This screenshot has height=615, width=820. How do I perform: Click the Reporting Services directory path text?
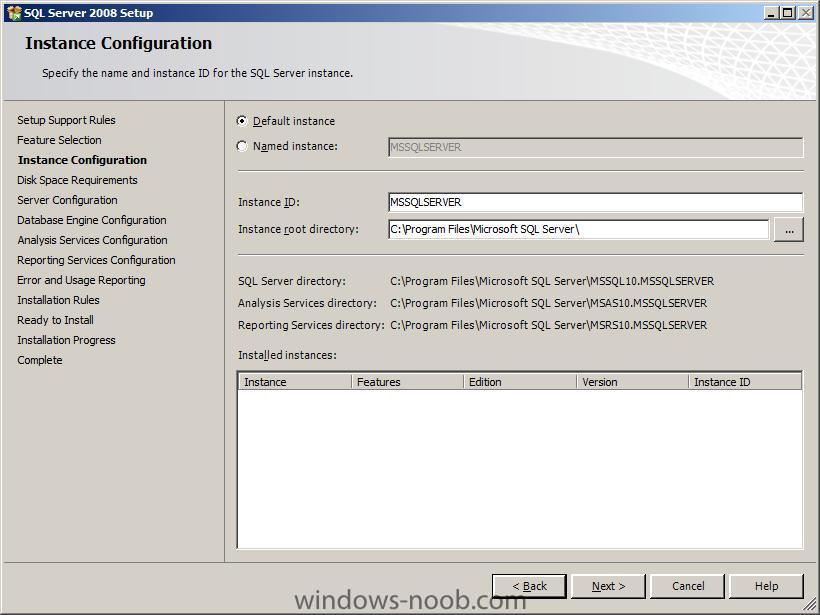tap(549, 325)
